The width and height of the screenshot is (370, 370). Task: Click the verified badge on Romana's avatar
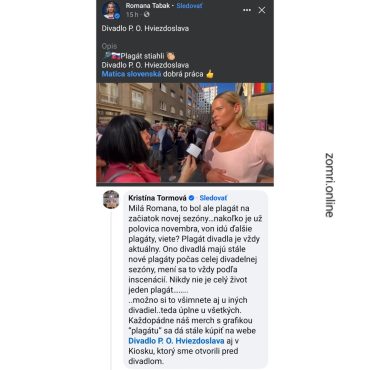[117, 16]
